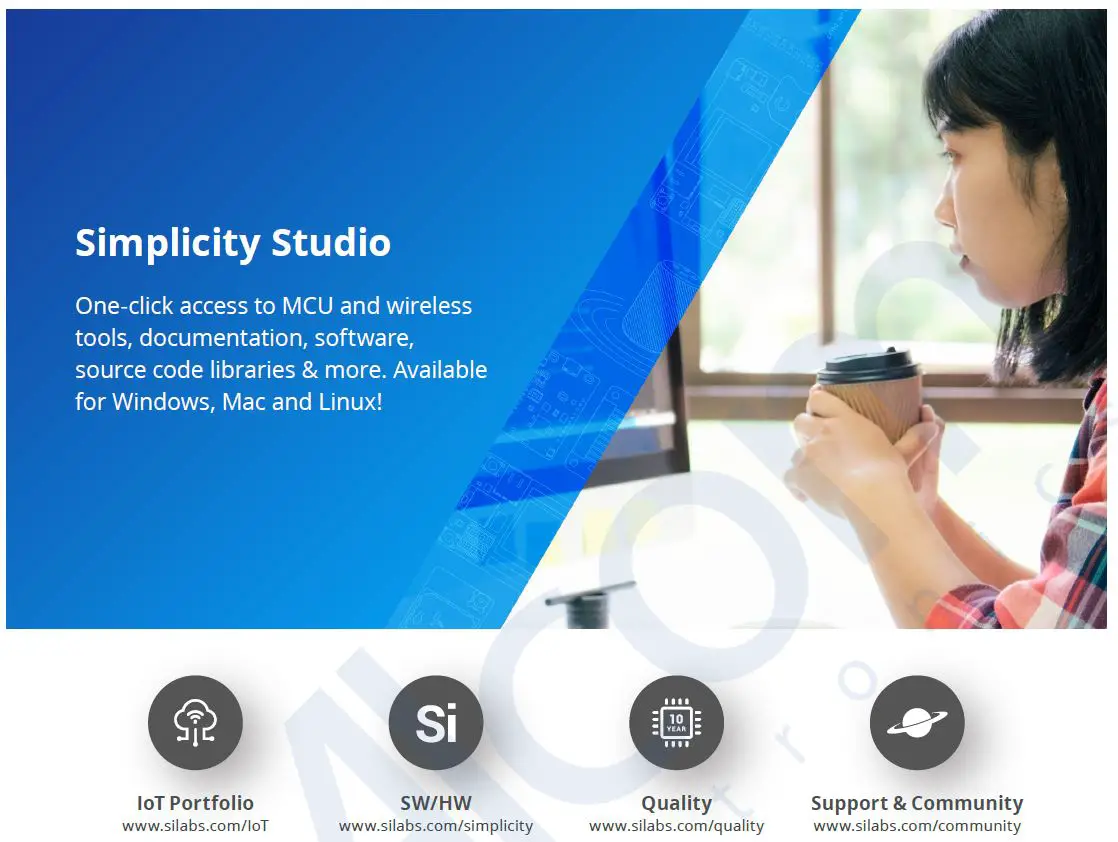
Task: Open the www.silabs.com/quality link
Action: (677, 826)
